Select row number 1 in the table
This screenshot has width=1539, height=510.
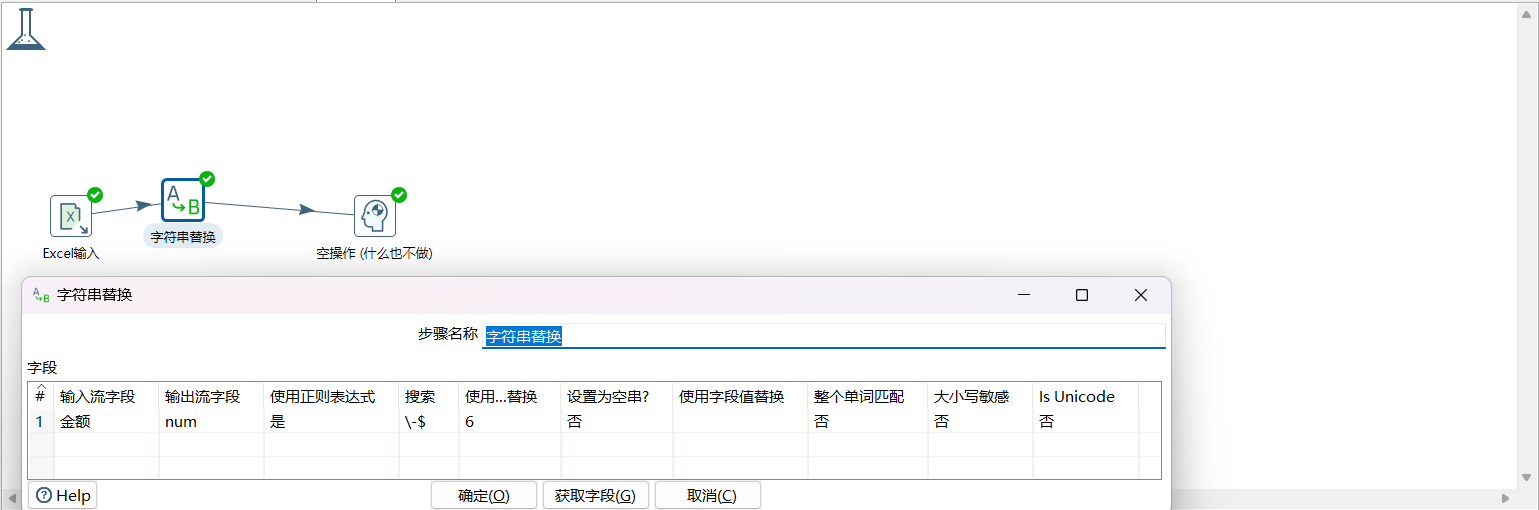pyautogui.click(x=40, y=421)
